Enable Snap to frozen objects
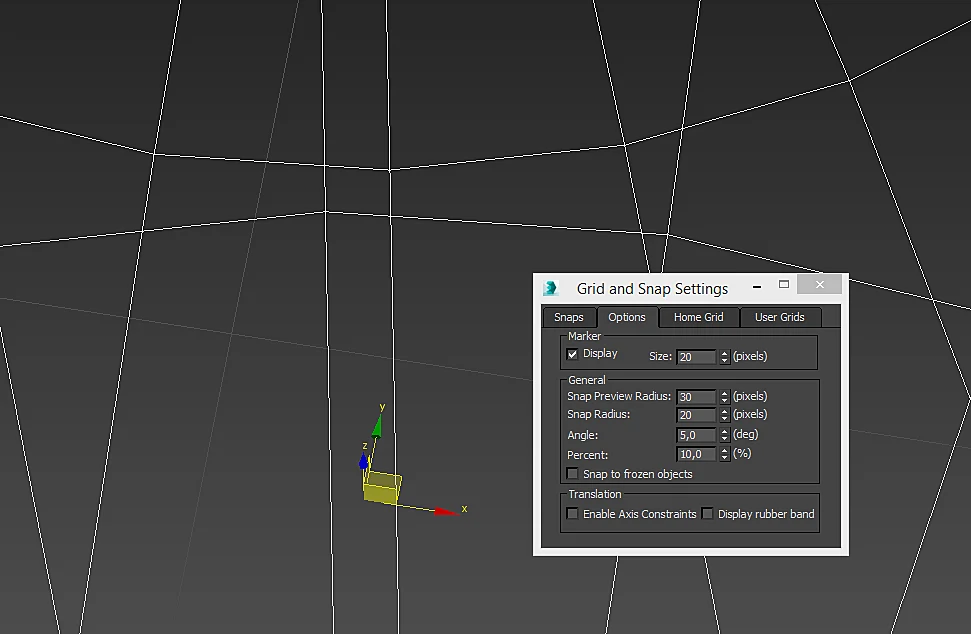971x634 pixels. 572,474
